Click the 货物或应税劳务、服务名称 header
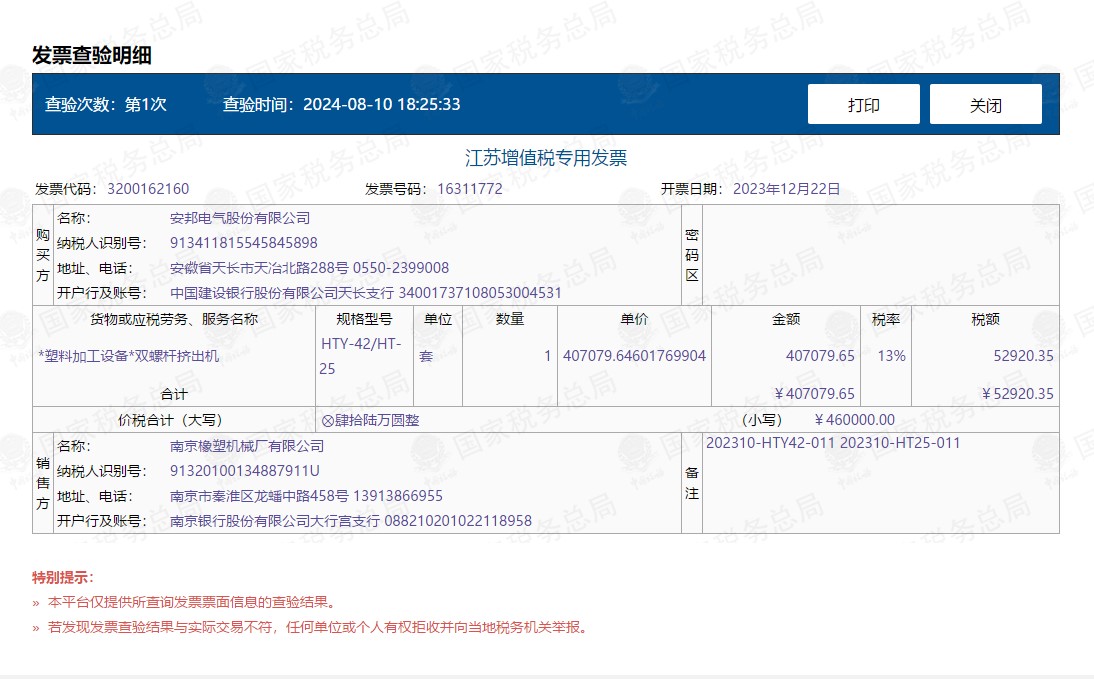Viewport: 1094px width, 679px height. tap(174, 319)
